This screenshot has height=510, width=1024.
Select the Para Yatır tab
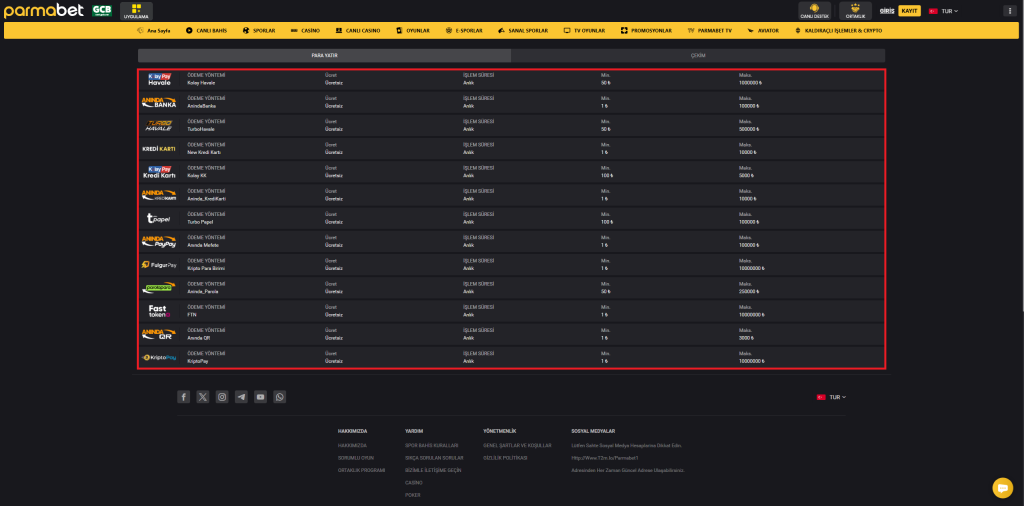point(324,56)
